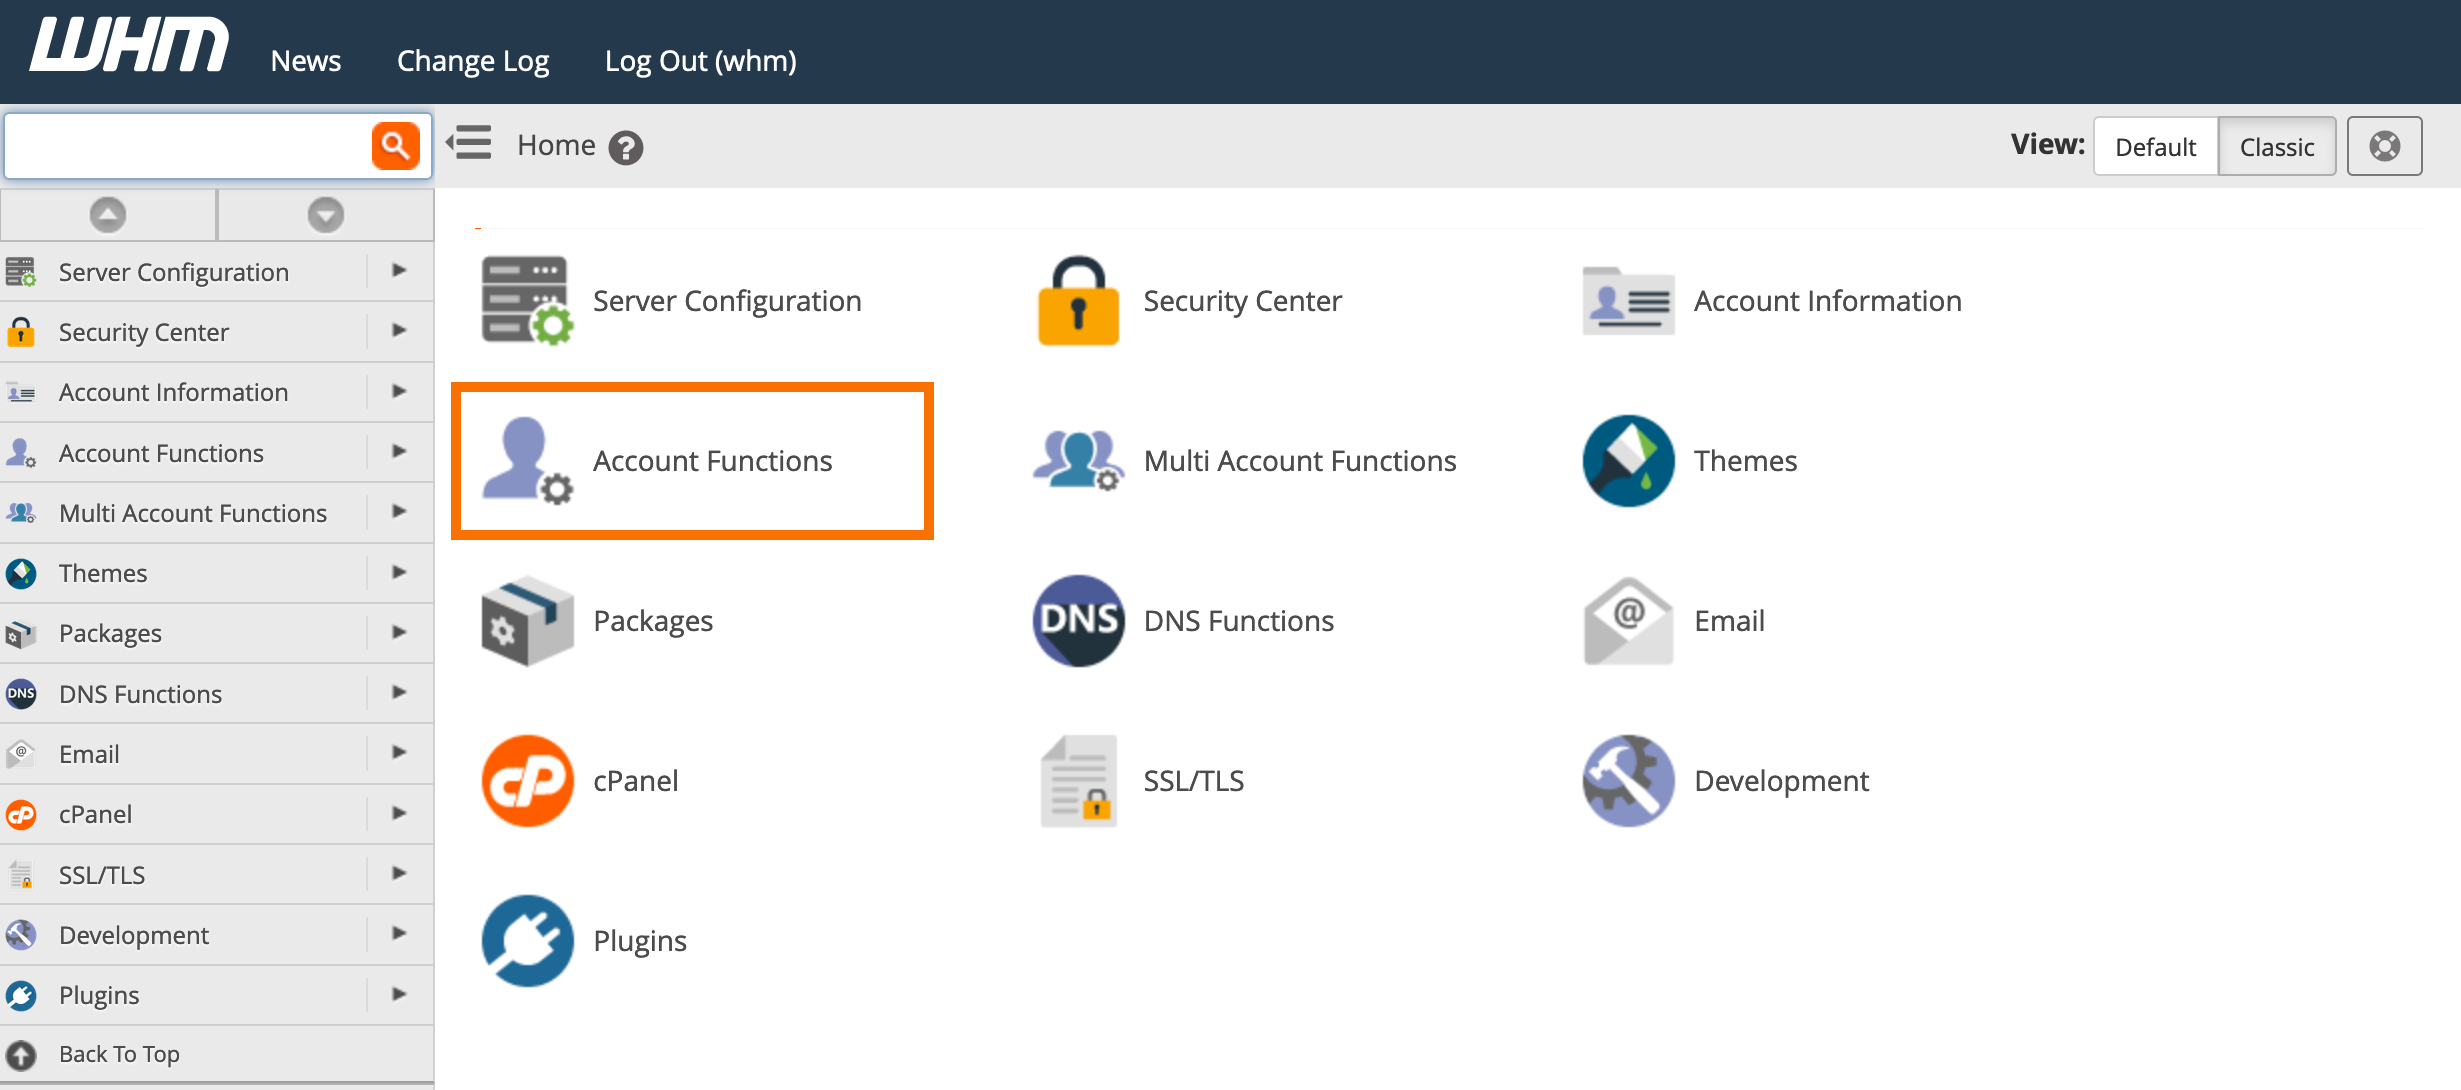Open the Home help question mark icon
This screenshot has height=1090, width=2461.
click(626, 148)
